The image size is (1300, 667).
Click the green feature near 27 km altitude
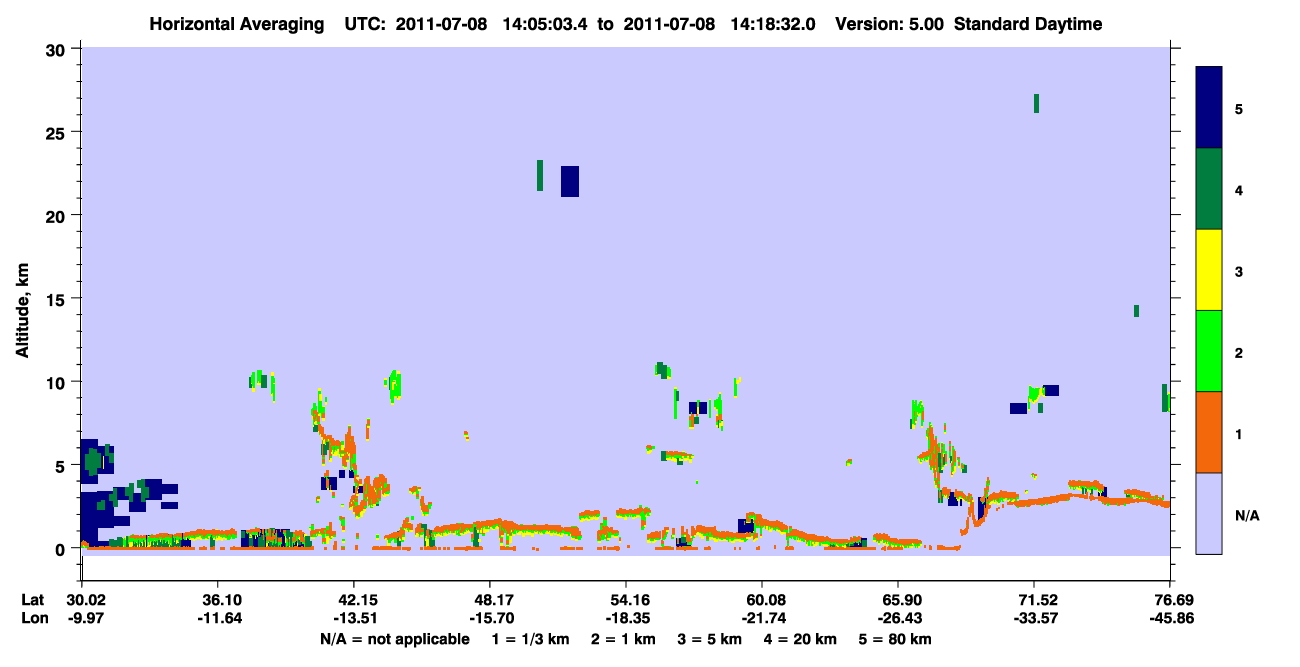click(1036, 103)
